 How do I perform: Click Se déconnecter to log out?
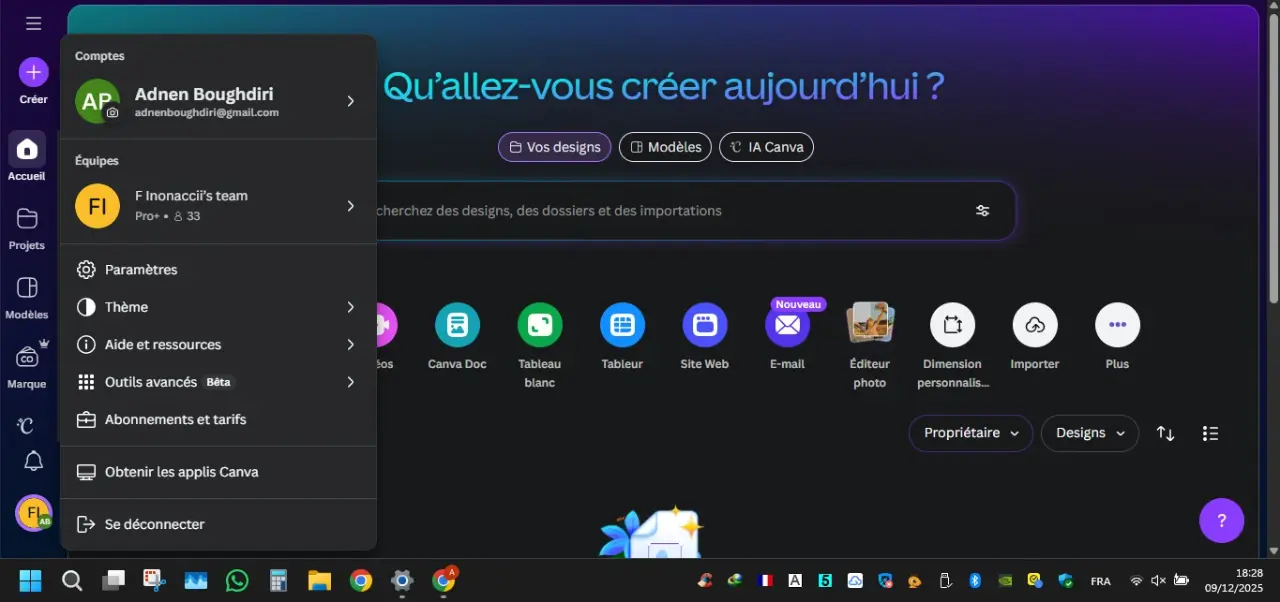click(x=218, y=524)
